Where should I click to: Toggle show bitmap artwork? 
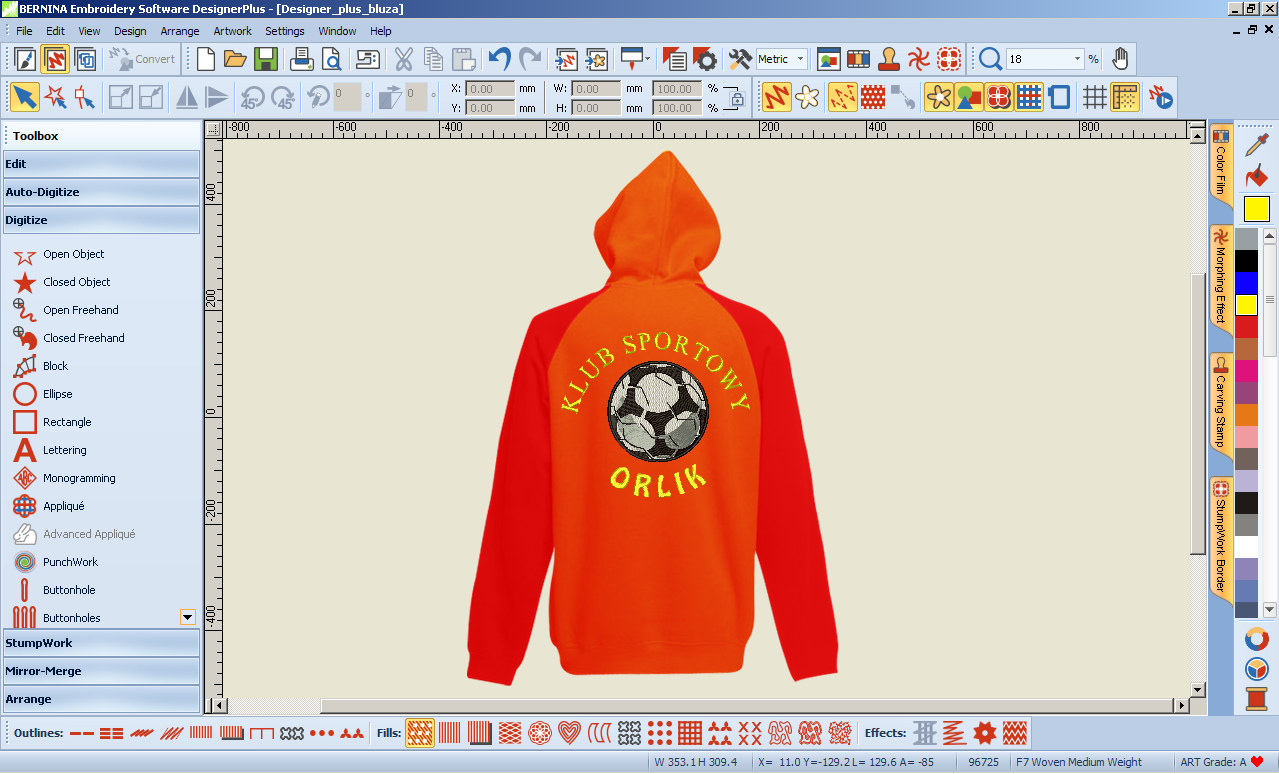click(938, 97)
